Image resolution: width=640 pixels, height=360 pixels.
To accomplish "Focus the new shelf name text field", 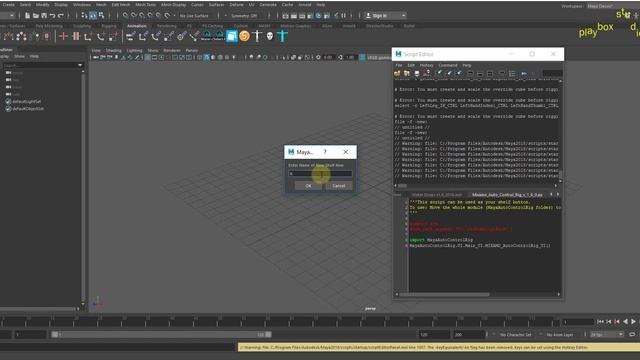I will (x=320, y=174).
